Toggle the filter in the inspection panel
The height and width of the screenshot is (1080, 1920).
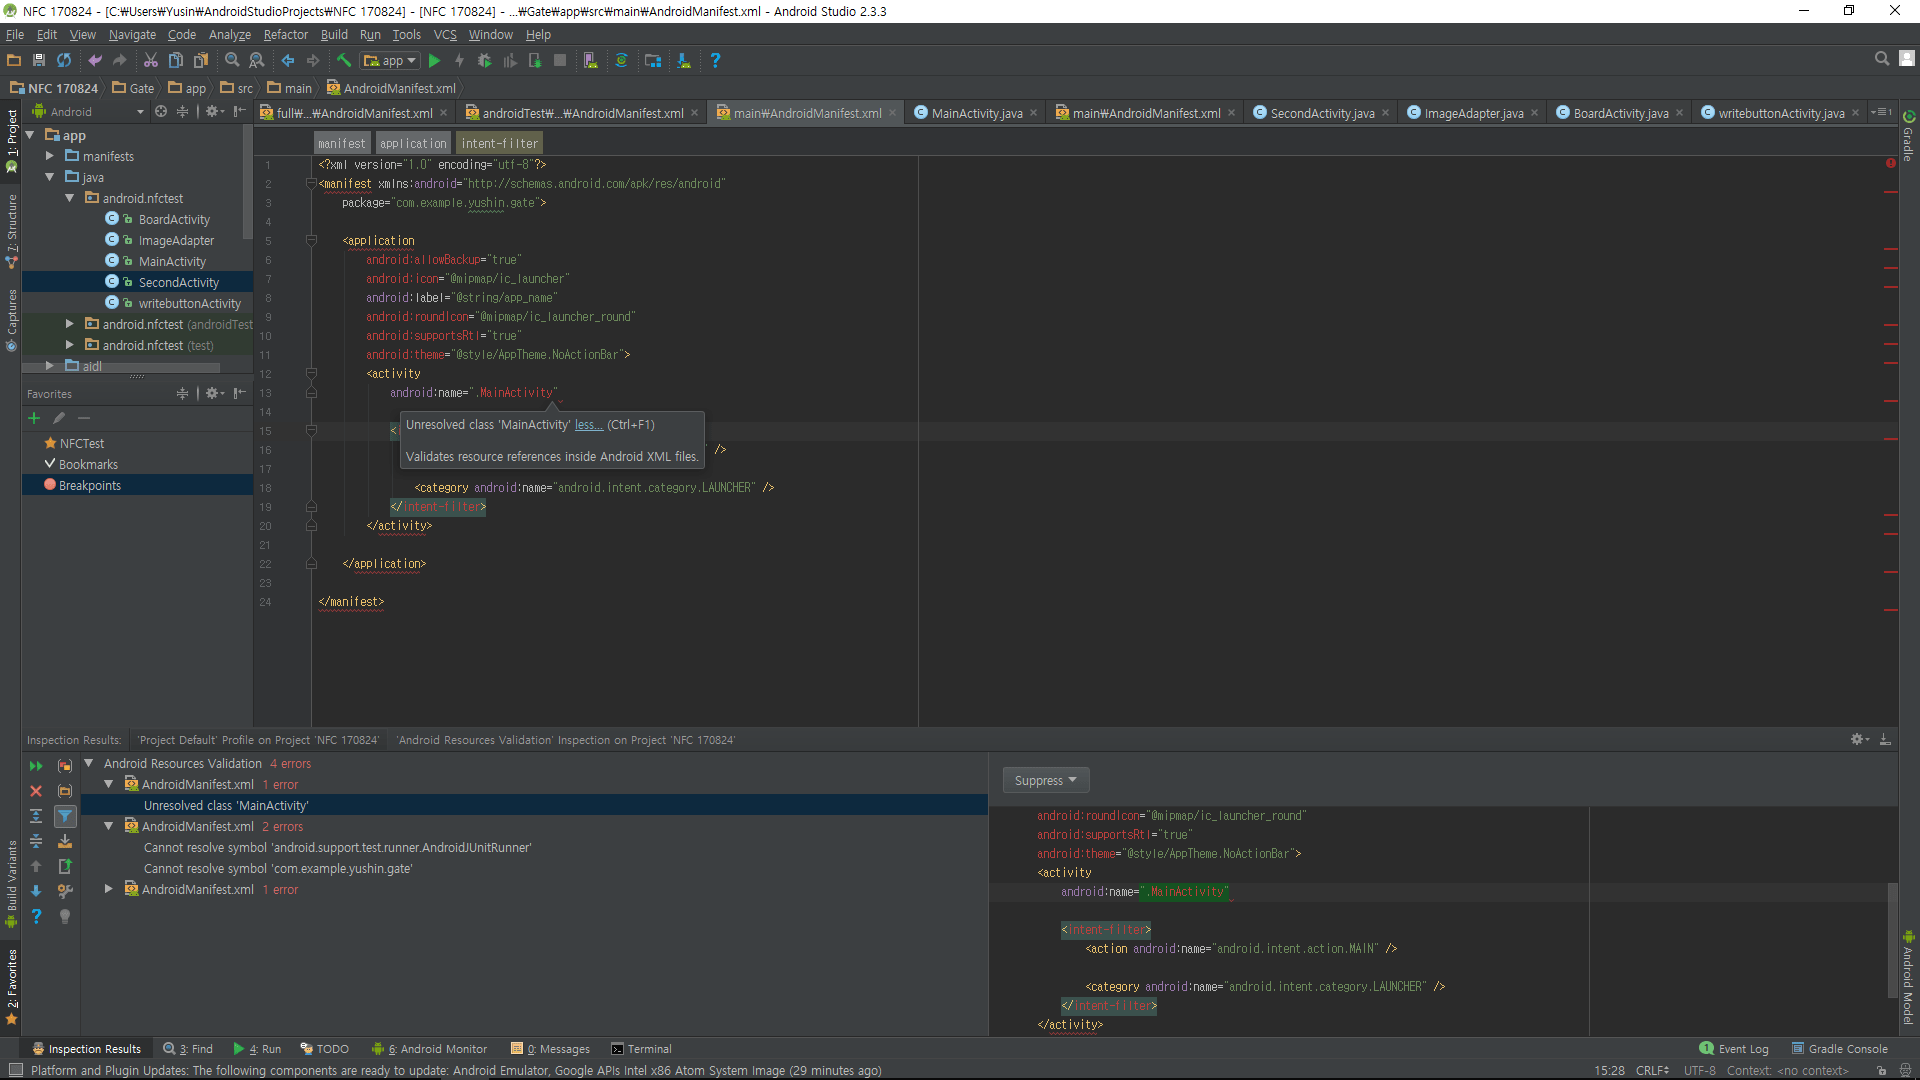coord(66,816)
